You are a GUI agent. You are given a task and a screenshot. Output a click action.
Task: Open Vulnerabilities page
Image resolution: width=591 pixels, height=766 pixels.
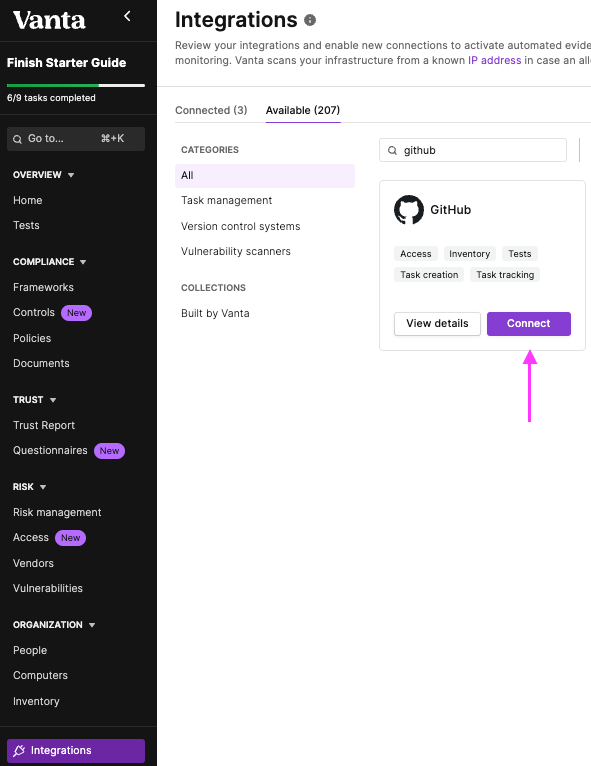[48, 588]
